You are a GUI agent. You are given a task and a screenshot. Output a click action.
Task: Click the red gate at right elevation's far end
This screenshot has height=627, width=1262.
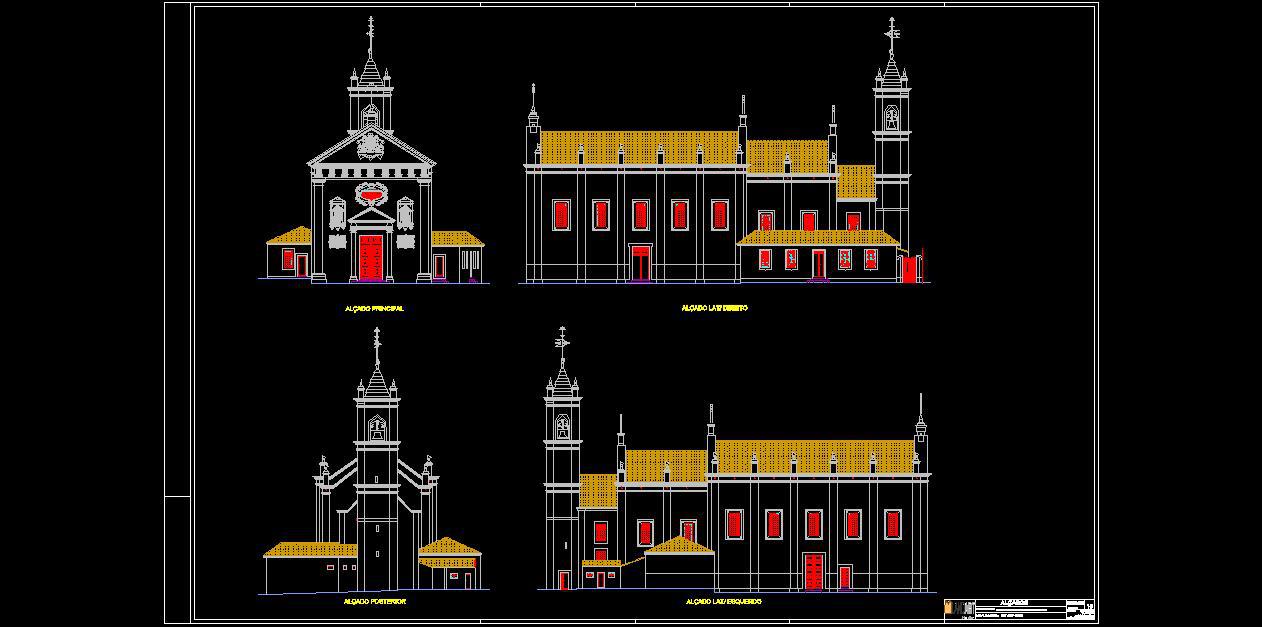[908, 269]
